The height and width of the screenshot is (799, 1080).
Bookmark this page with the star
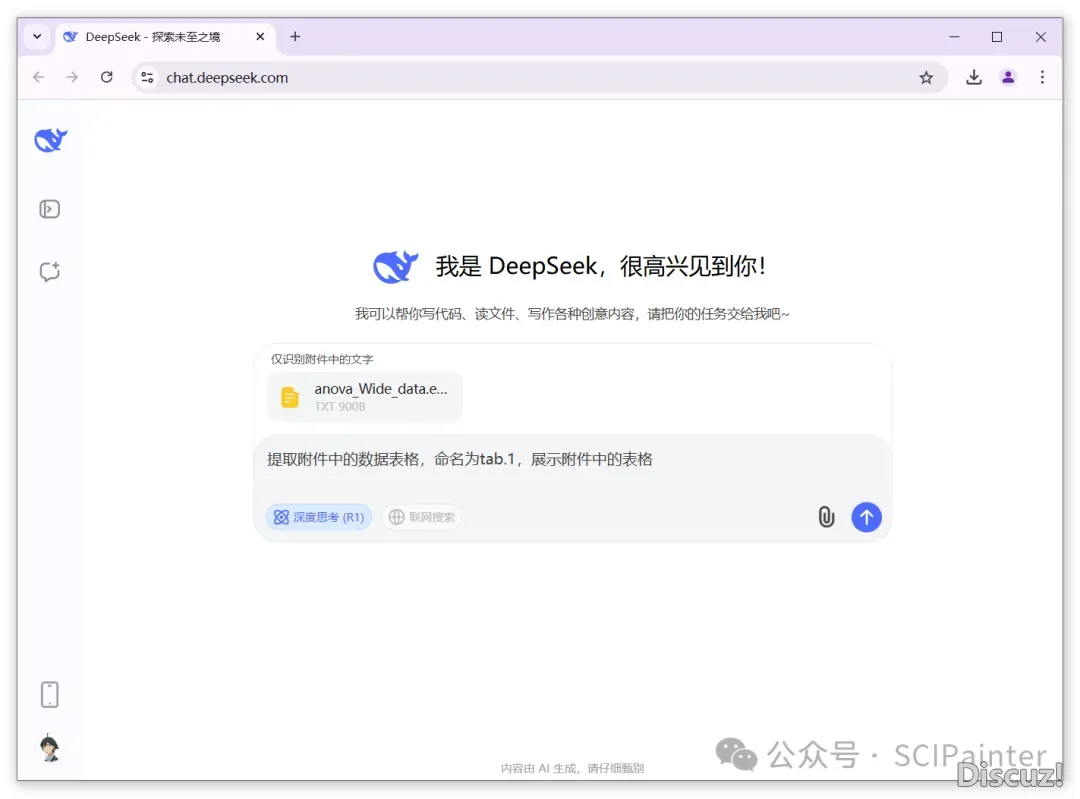click(926, 77)
